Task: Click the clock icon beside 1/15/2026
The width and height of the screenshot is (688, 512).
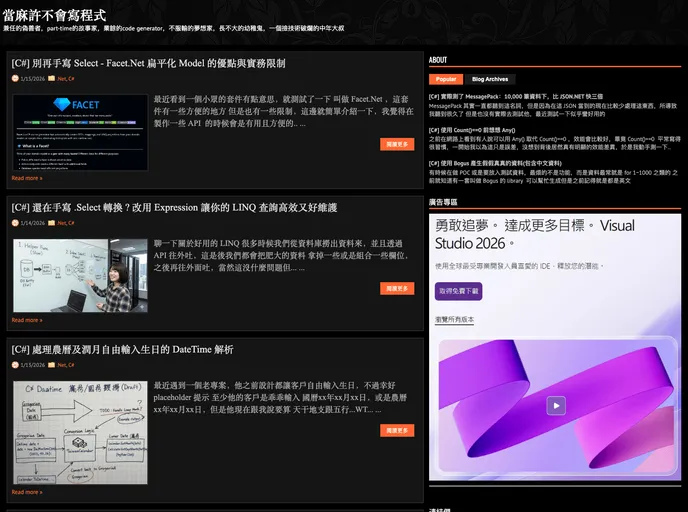Action: click(x=15, y=78)
